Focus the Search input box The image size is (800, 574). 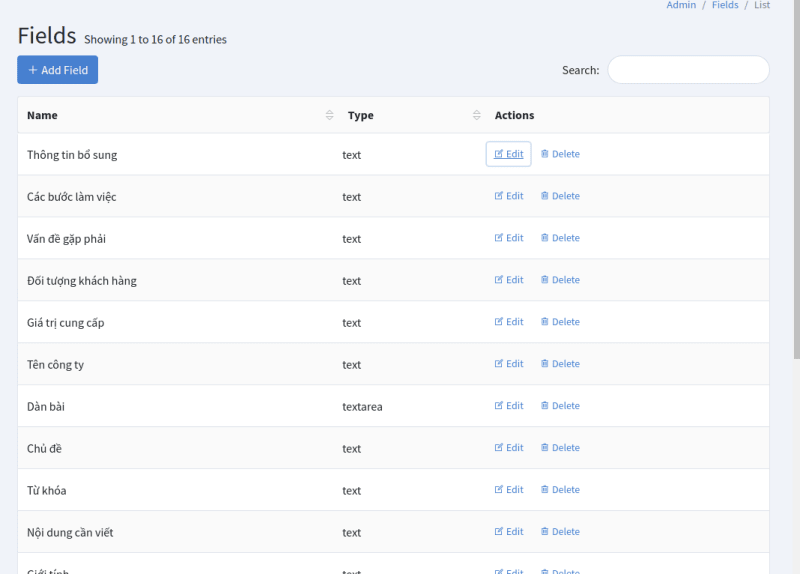(x=688, y=70)
